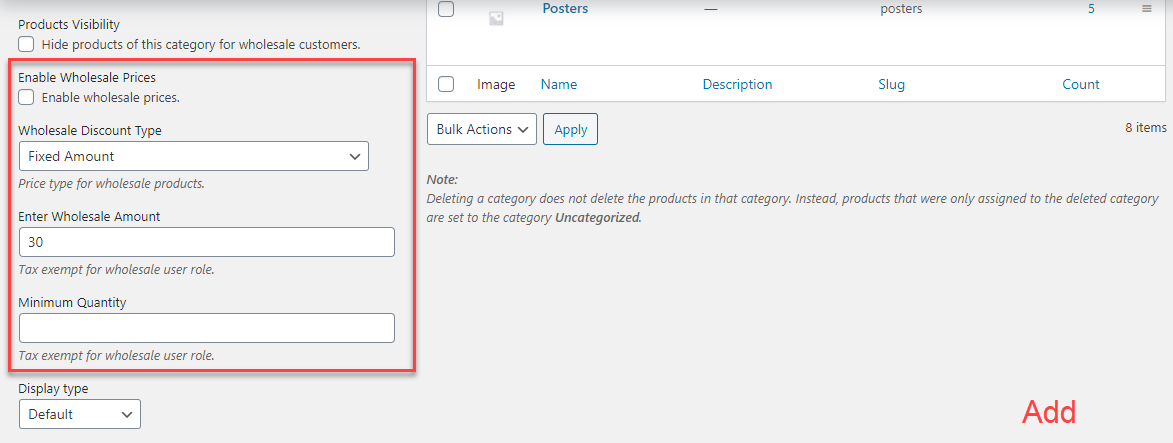1173x443 pixels.
Task: Click the Image column footer label
Action: (496, 85)
